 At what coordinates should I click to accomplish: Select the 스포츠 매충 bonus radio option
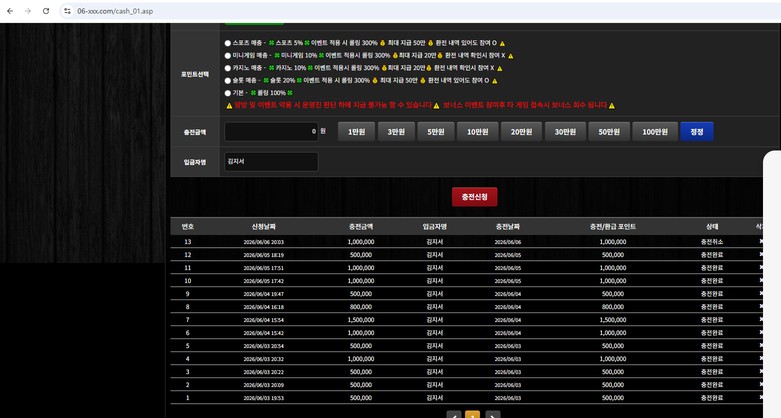tap(228, 43)
